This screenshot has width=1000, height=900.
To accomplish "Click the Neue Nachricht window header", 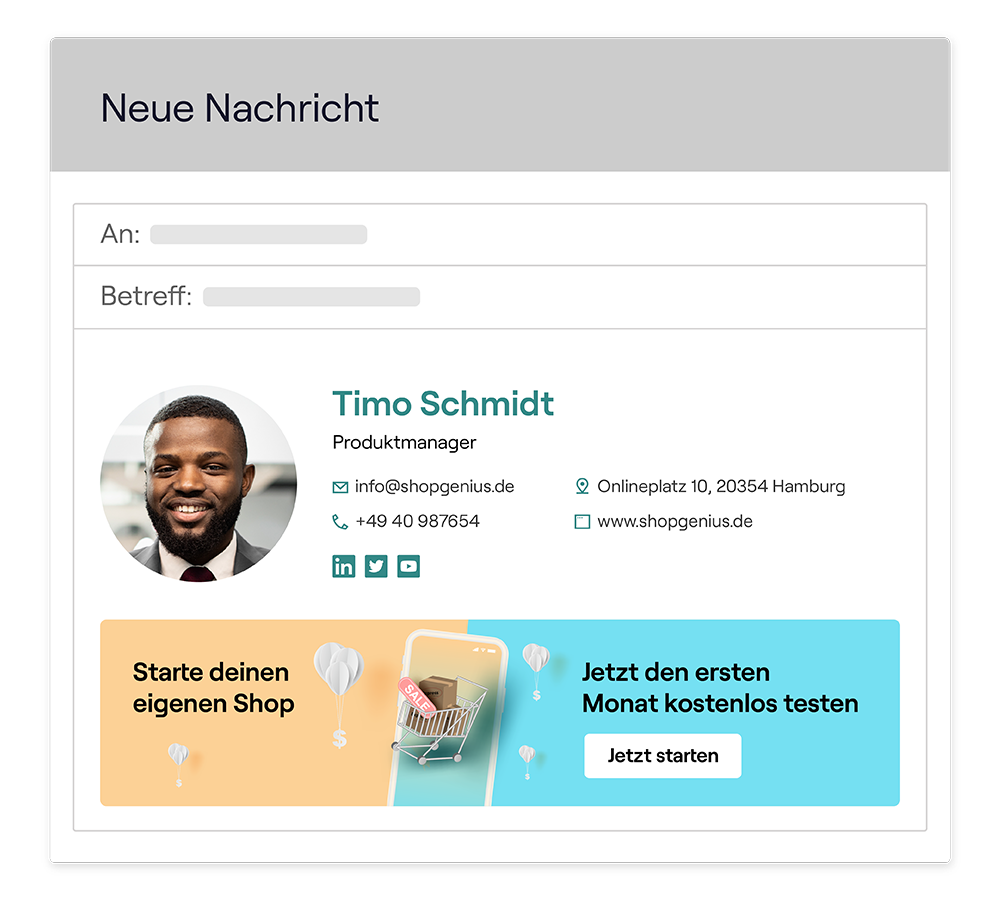I will point(500,105).
